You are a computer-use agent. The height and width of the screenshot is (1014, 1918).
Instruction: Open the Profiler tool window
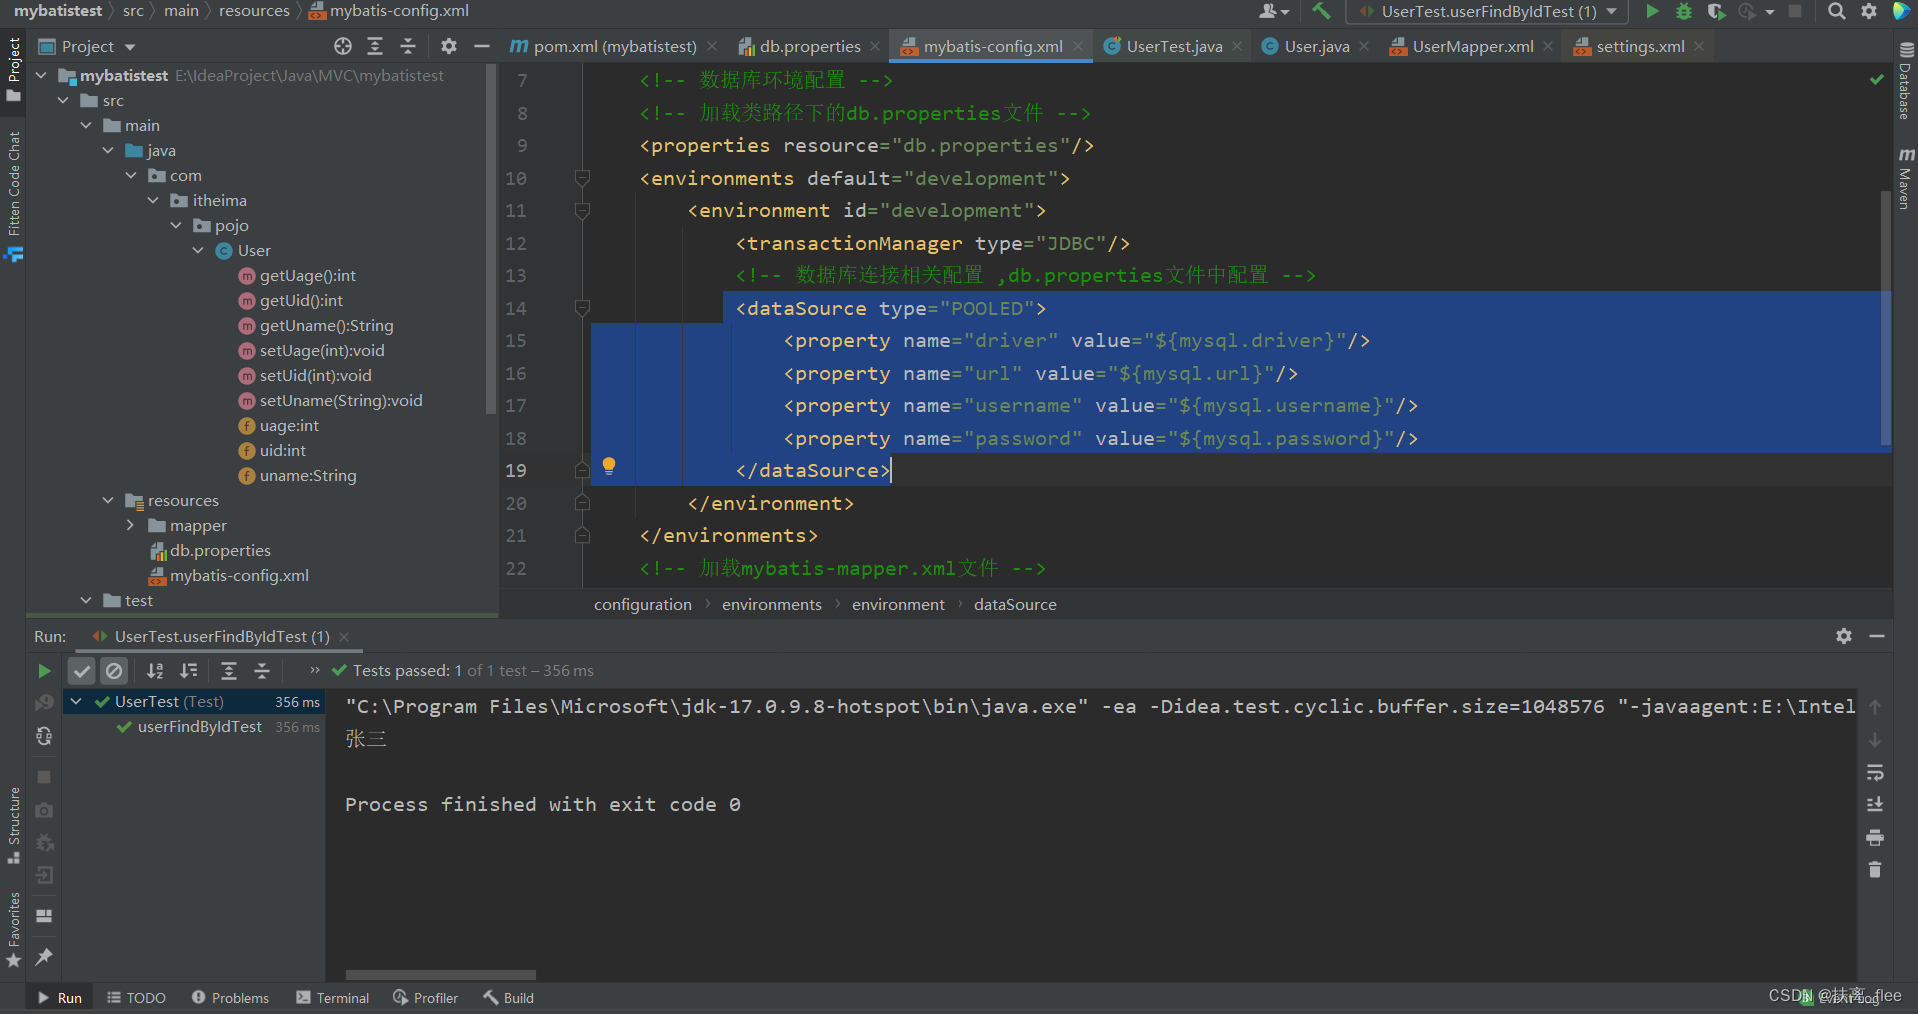pyautogui.click(x=425, y=998)
